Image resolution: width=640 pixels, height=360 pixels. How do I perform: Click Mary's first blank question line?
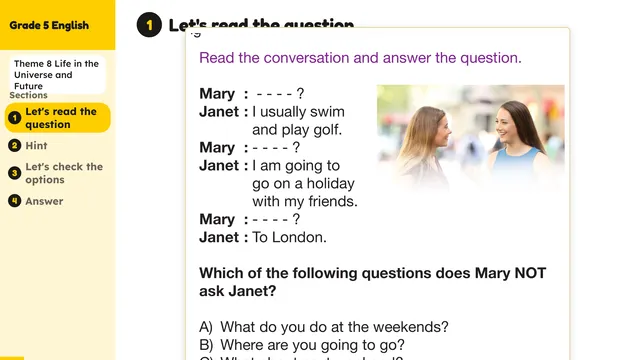coord(251,93)
